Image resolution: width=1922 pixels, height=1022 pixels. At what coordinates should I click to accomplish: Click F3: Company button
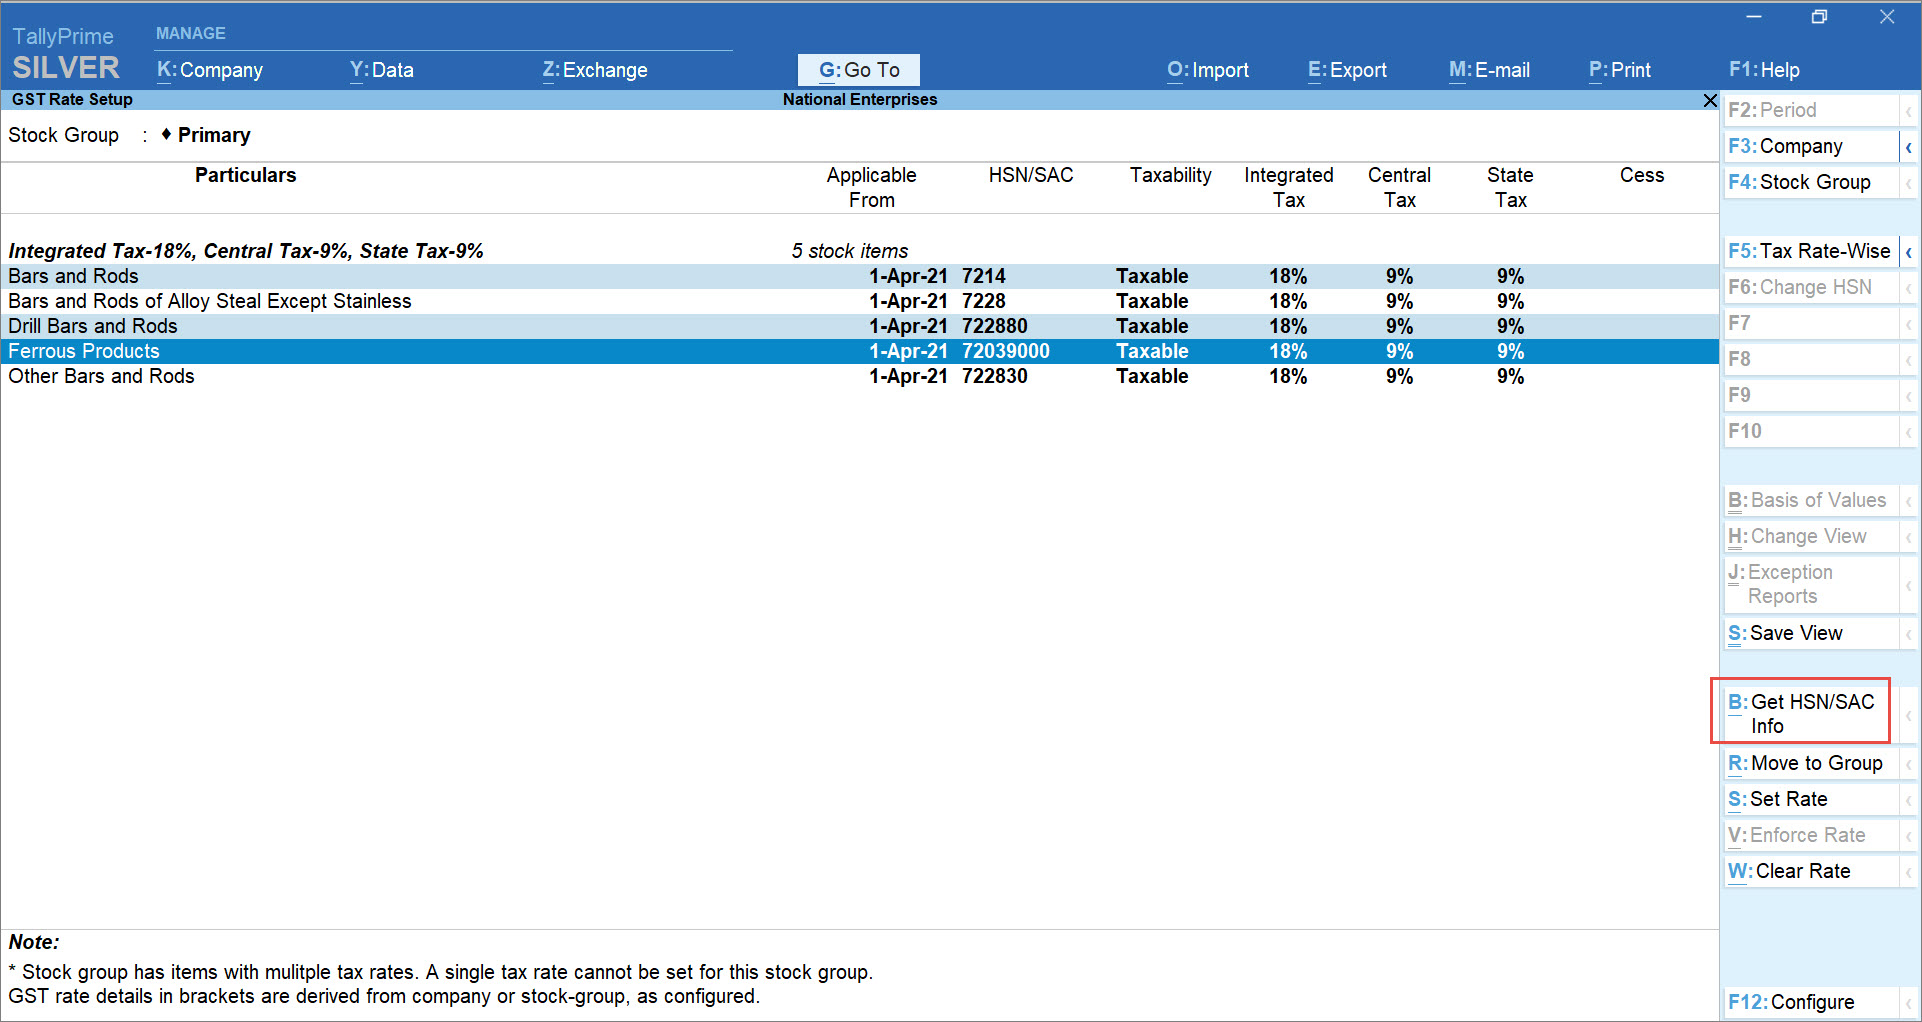click(x=1811, y=146)
